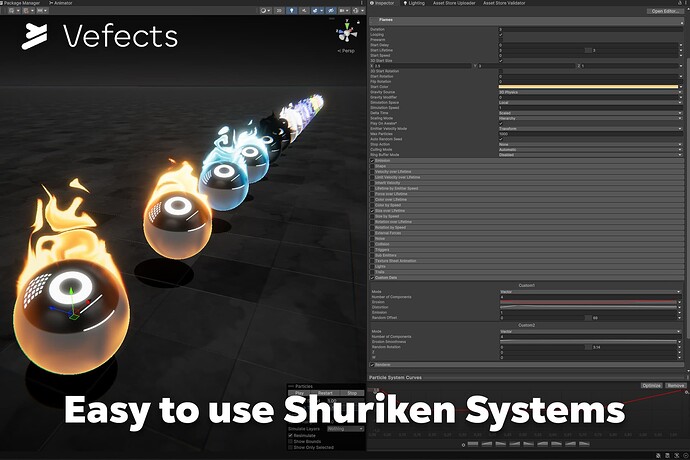The image size is (690, 460).
Task: Click the Duration input field
Action: pyautogui.click(x=591, y=29)
